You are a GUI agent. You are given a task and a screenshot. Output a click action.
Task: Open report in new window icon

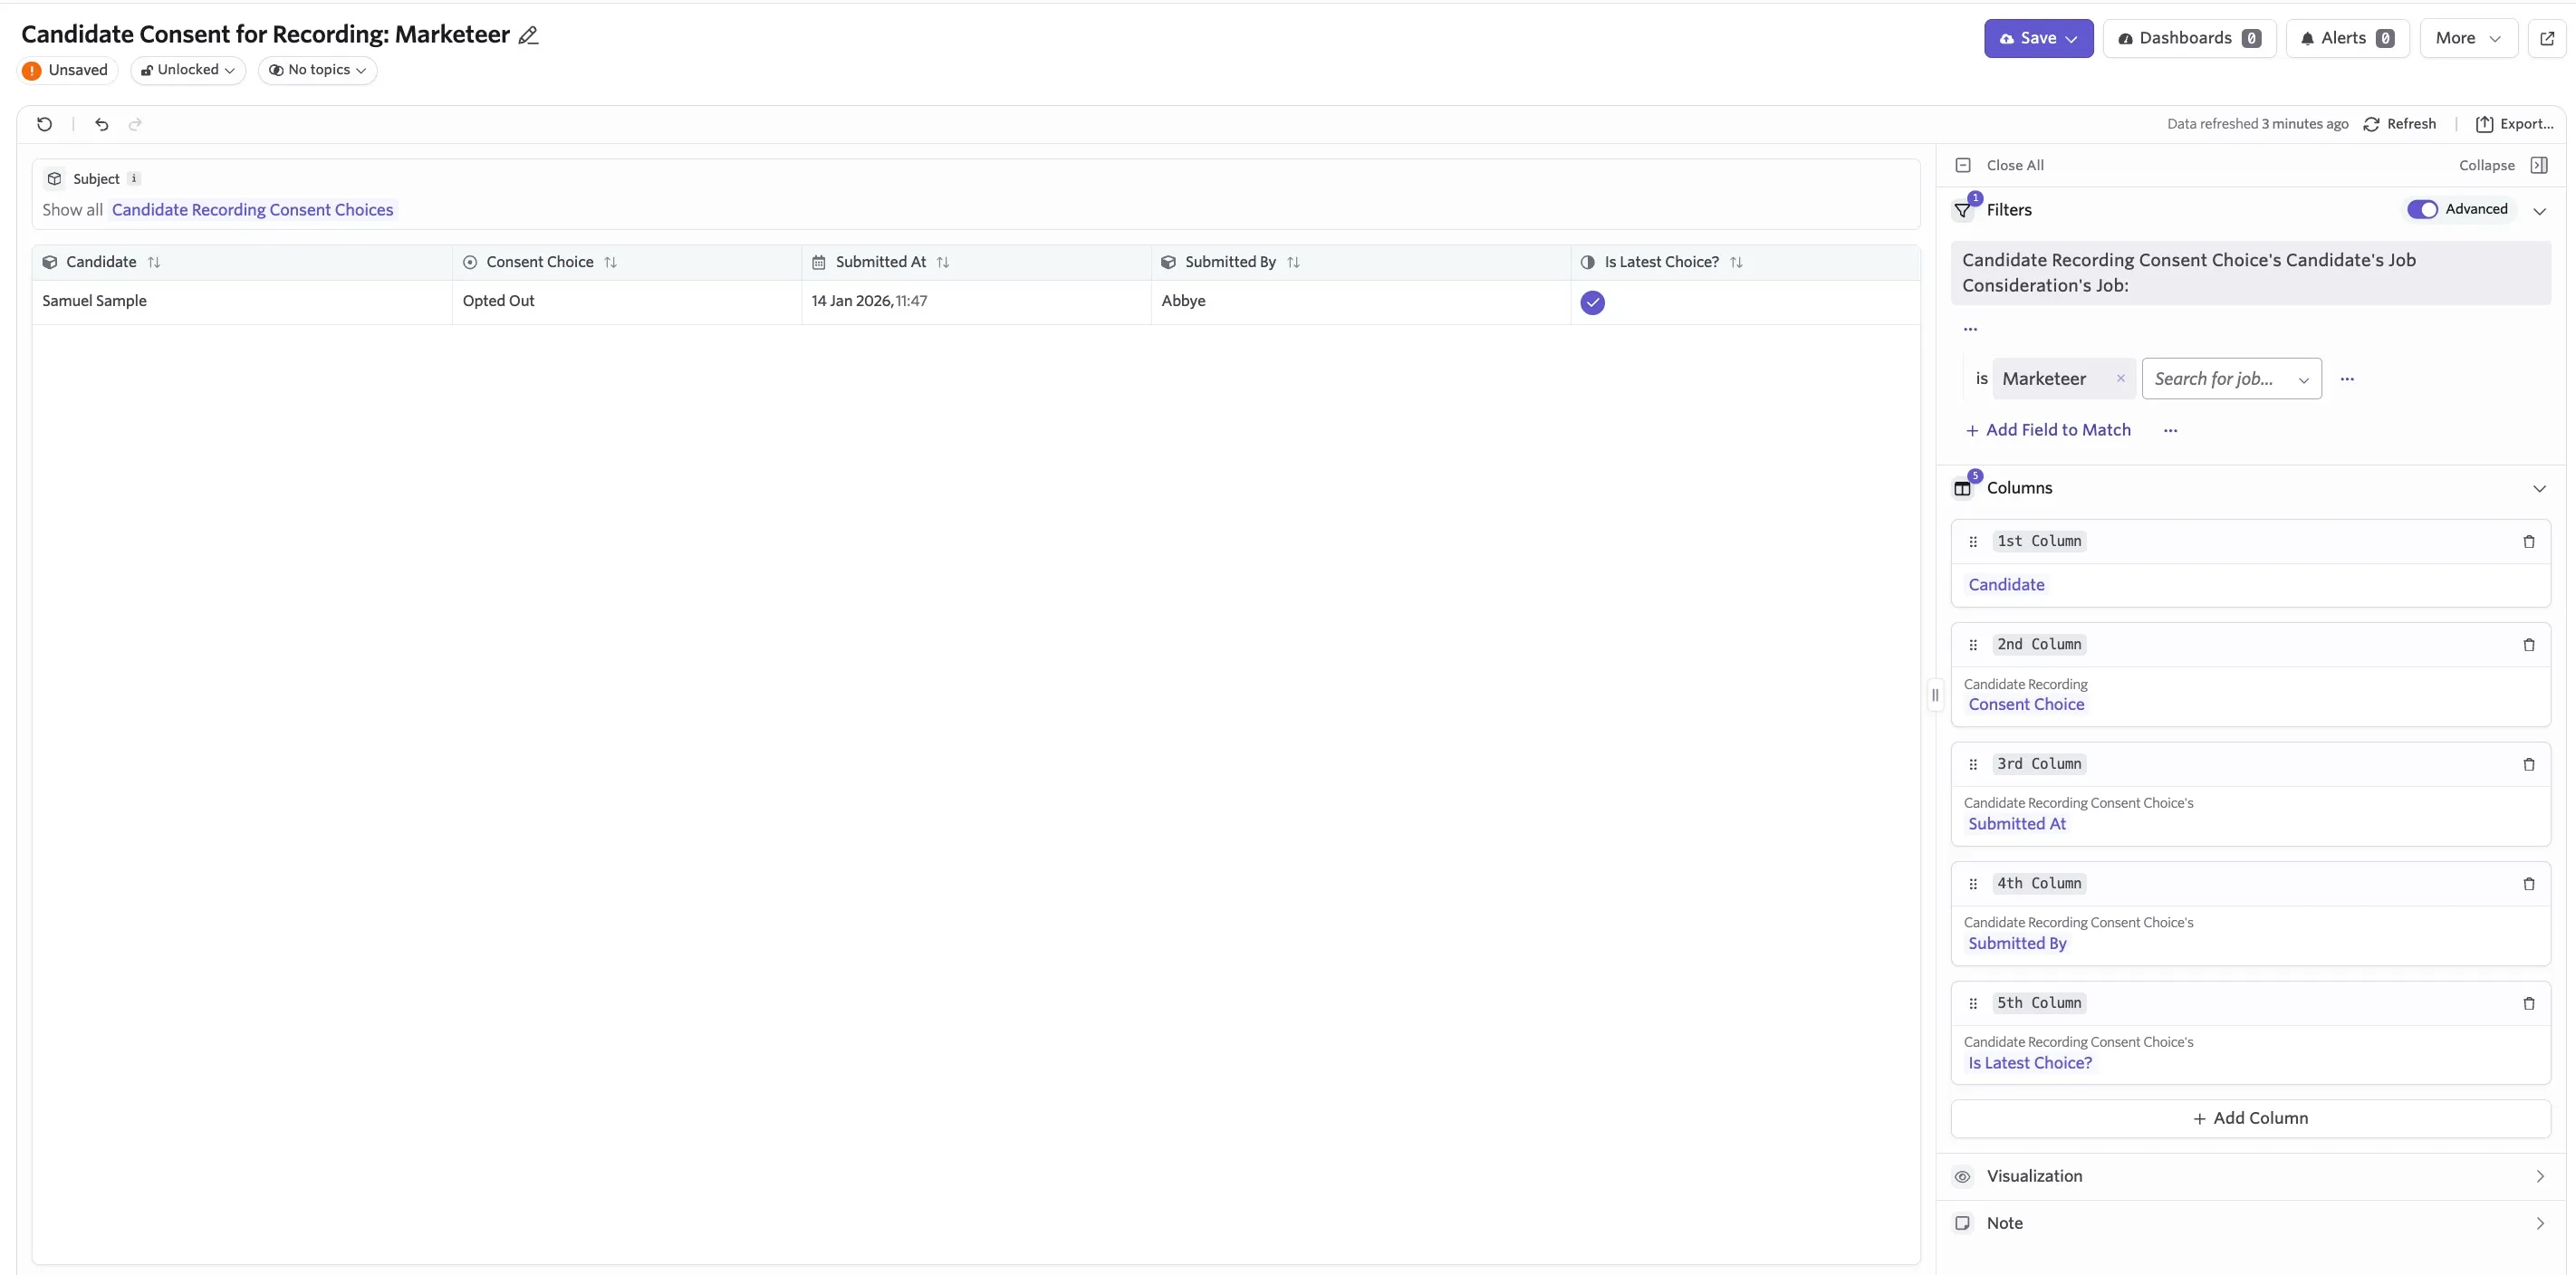click(x=2546, y=38)
